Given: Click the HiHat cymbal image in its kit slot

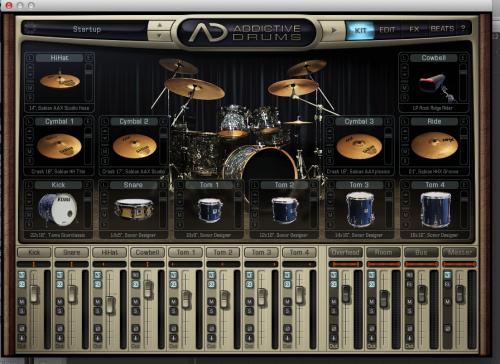Looking at the screenshot, I should (60, 81).
